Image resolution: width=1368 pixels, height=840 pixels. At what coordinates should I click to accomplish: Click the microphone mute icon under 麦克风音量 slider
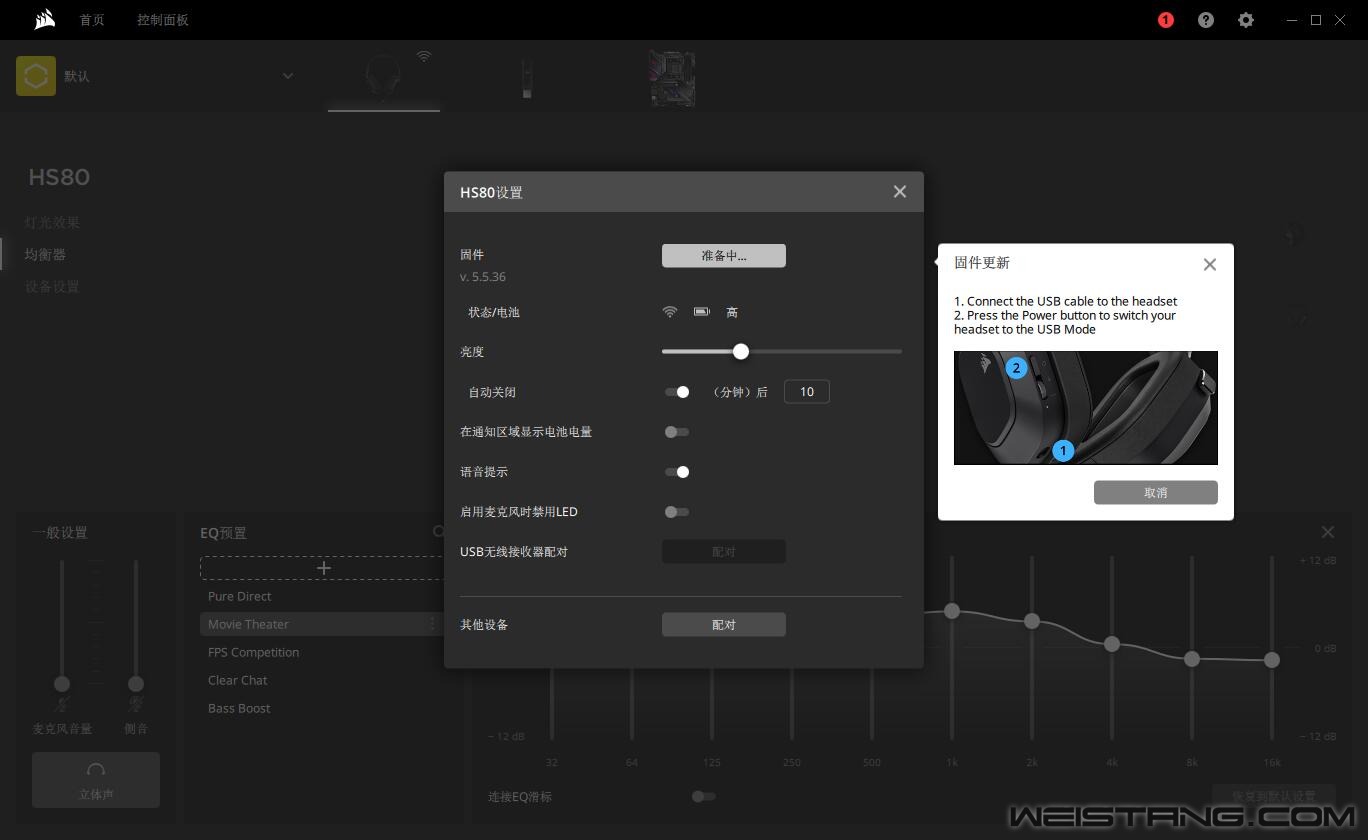click(62, 706)
